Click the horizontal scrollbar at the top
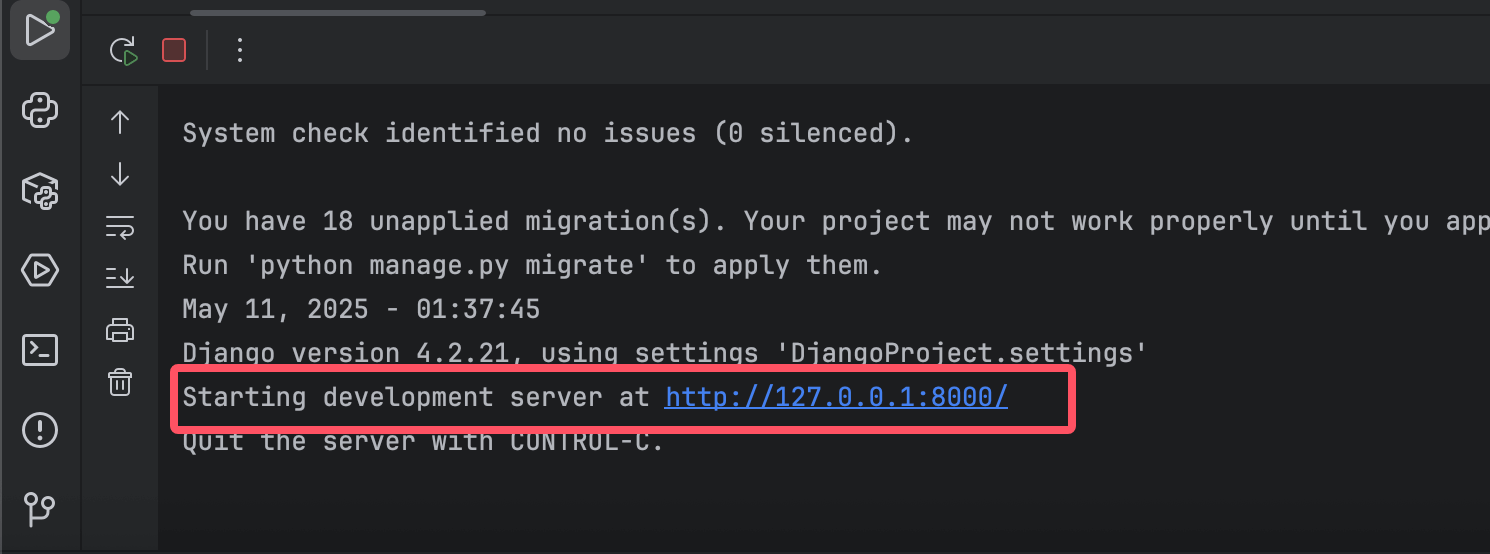 click(337, 13)
